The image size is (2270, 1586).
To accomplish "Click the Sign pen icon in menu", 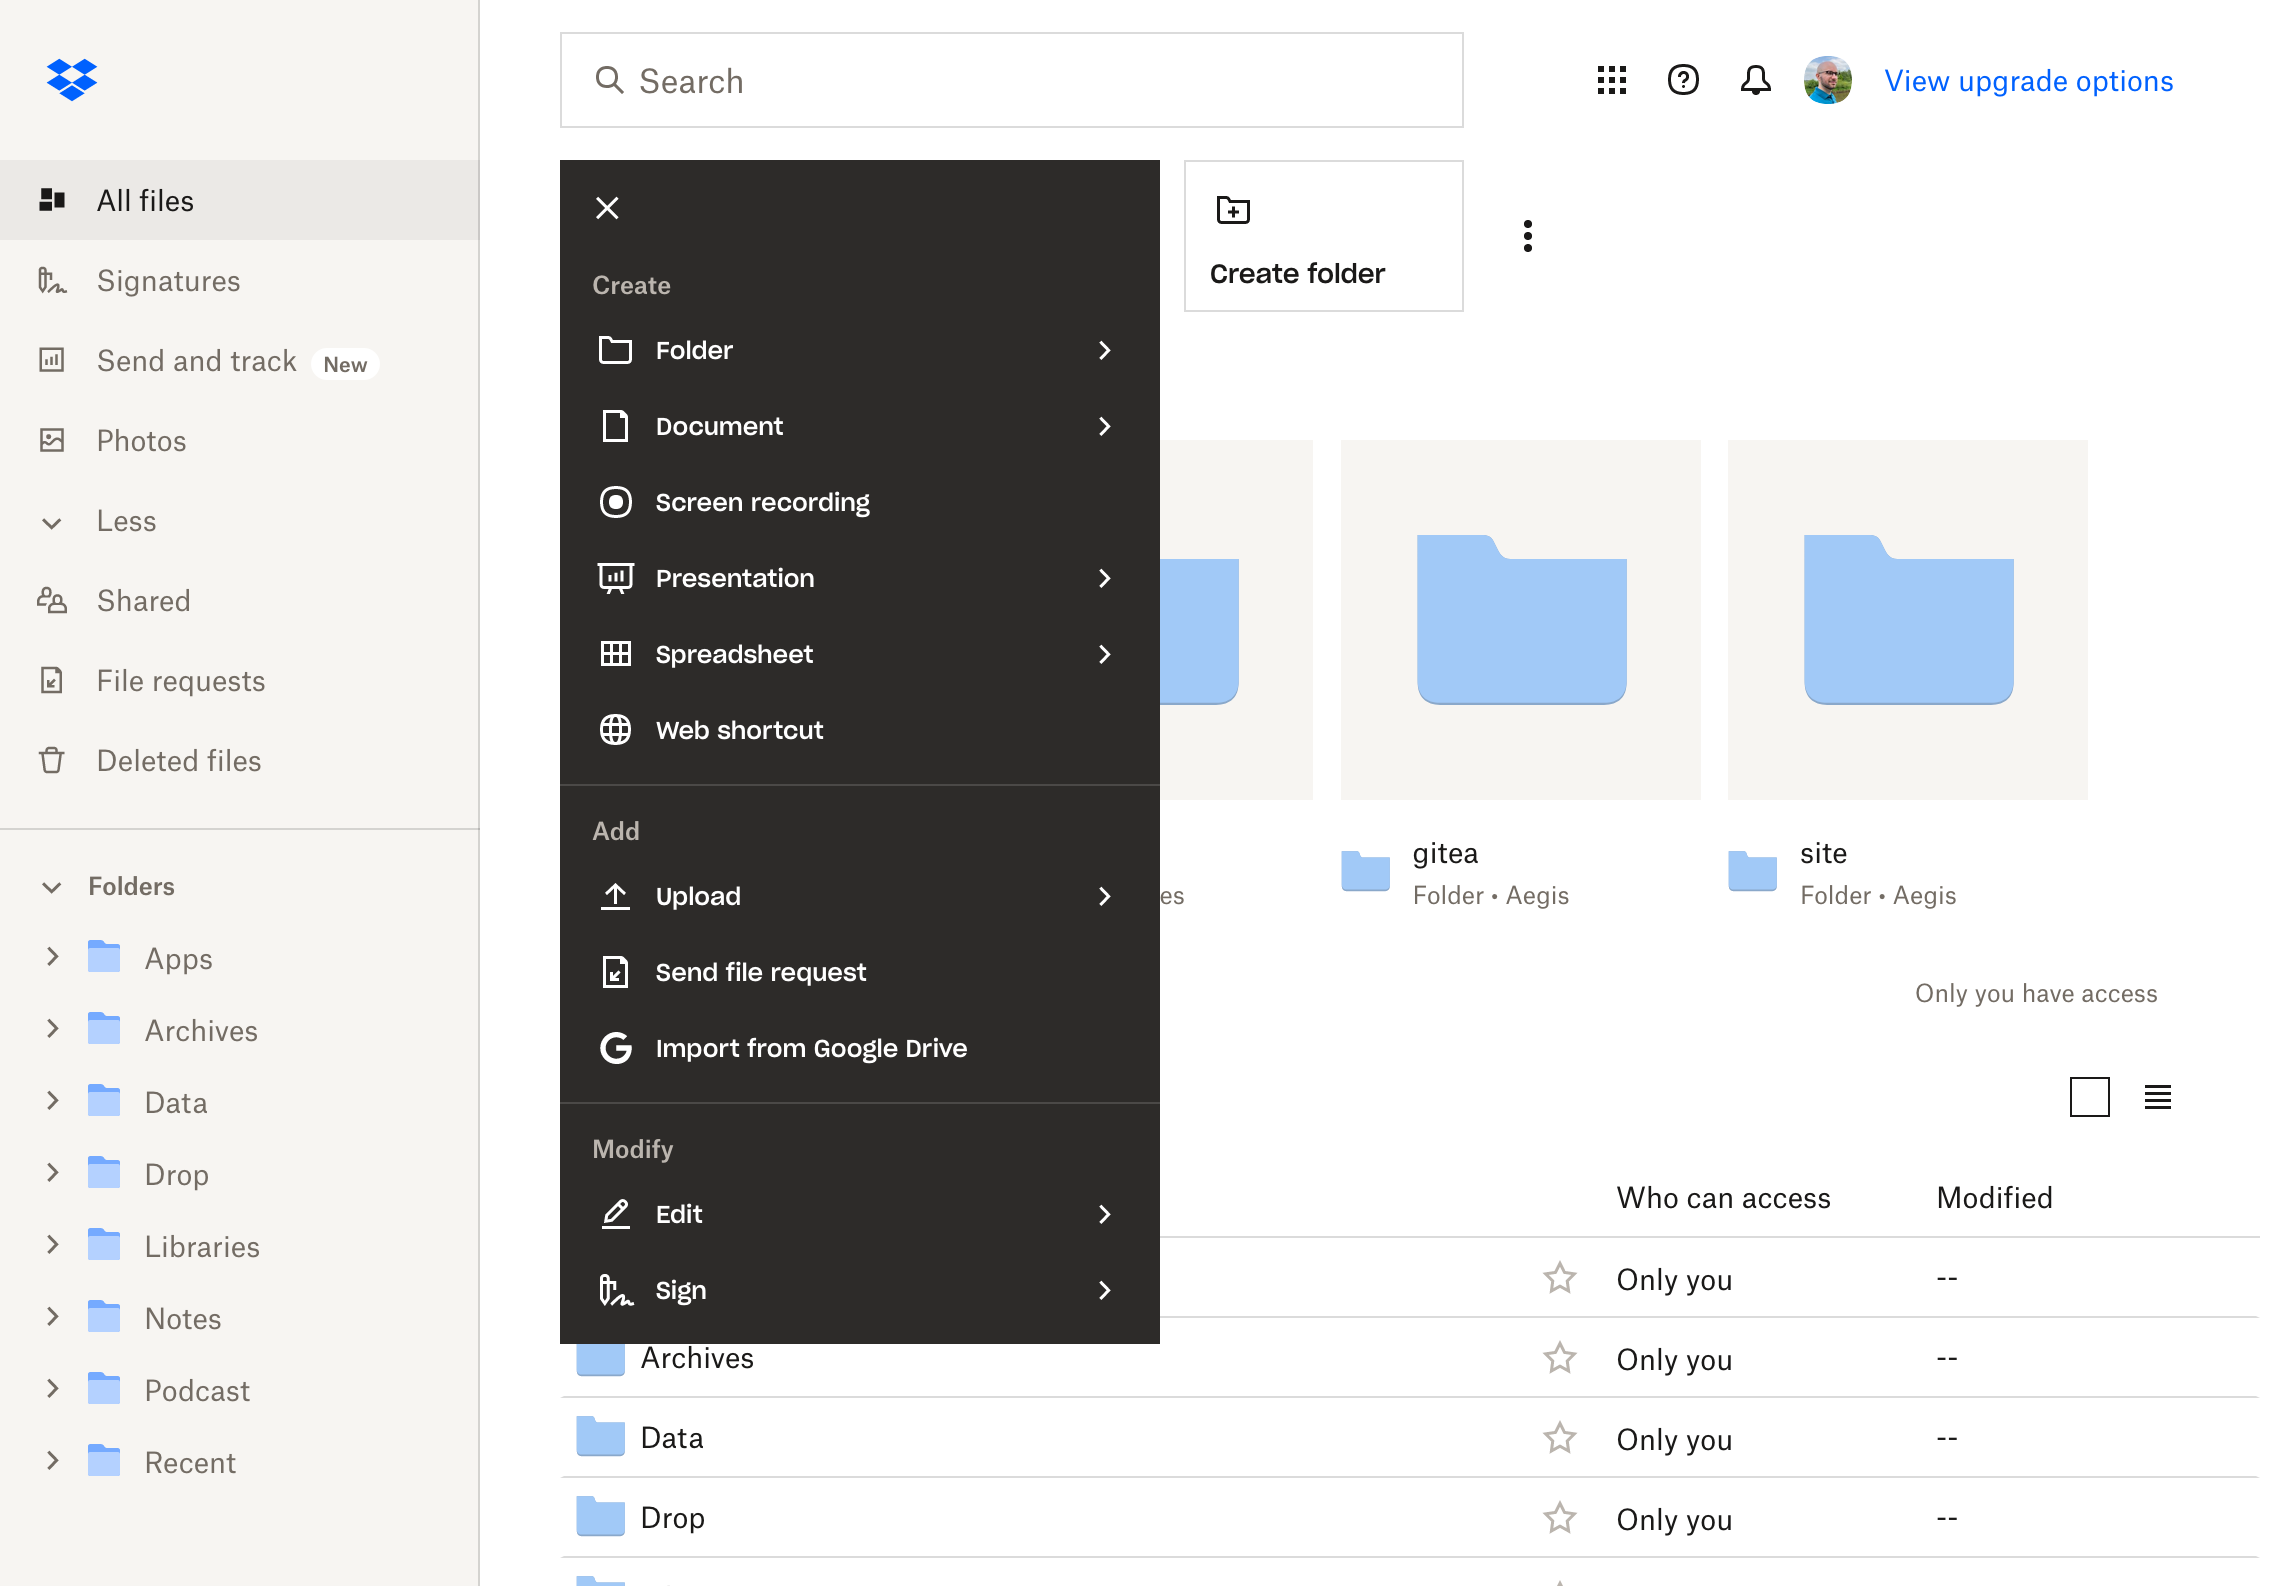I will point(615,1290).
